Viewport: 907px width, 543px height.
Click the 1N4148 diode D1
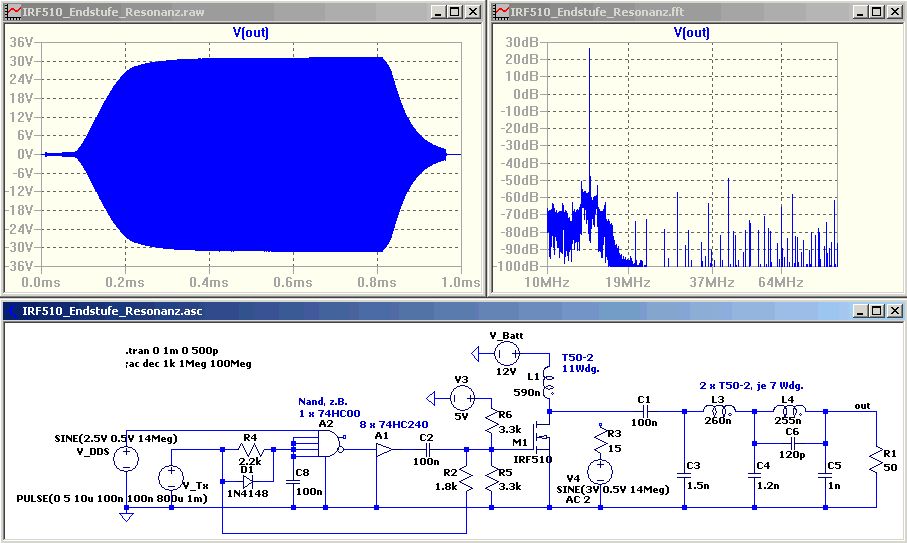tap(248, 481)
